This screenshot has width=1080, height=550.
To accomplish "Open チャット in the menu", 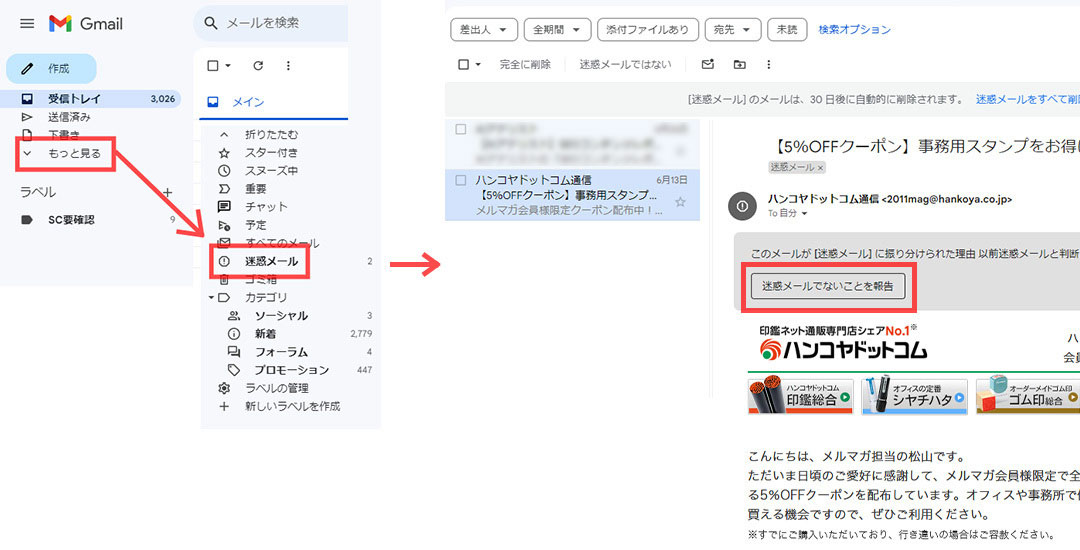I will point(266,207).
